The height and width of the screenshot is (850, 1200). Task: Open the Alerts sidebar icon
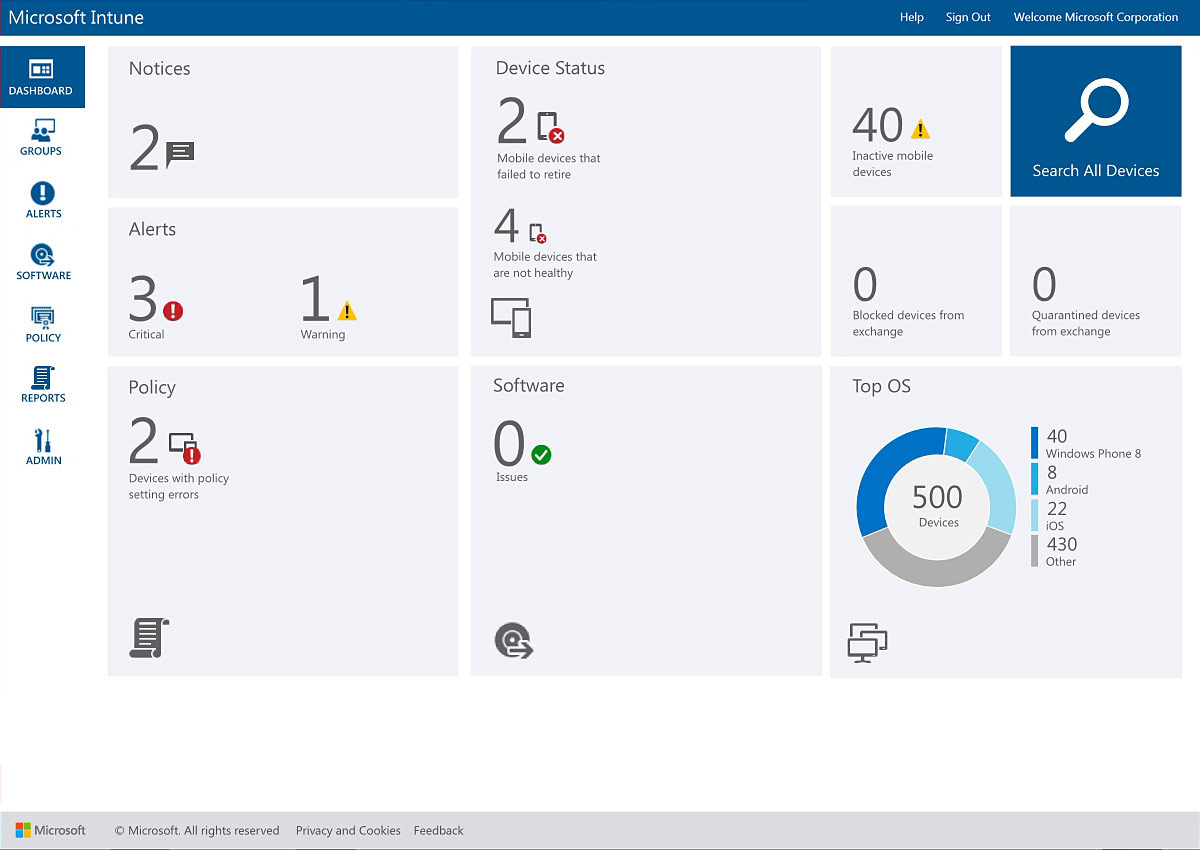(43, 193)
